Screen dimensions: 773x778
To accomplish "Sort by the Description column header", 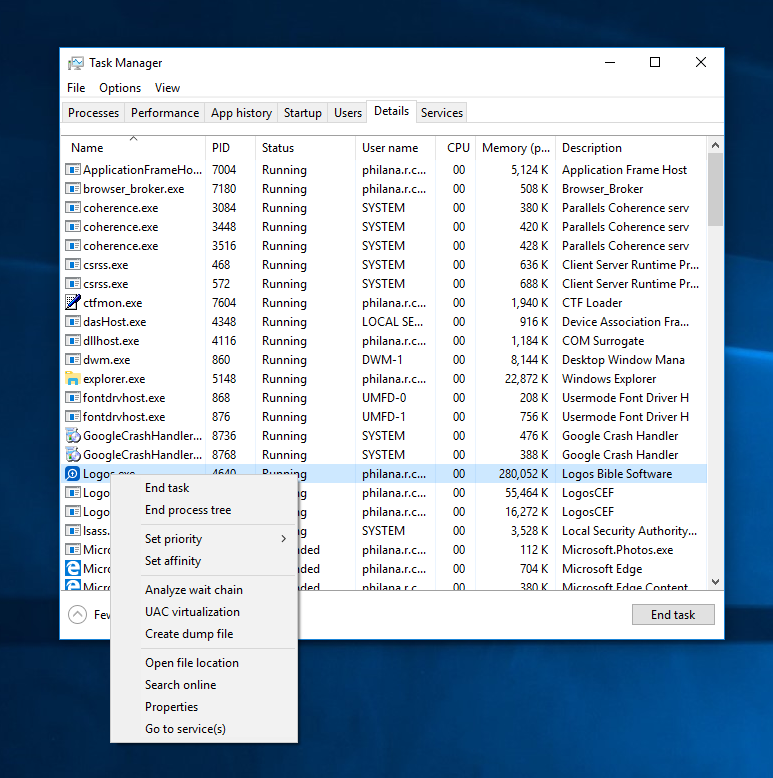I will click(x=631, y=147).
